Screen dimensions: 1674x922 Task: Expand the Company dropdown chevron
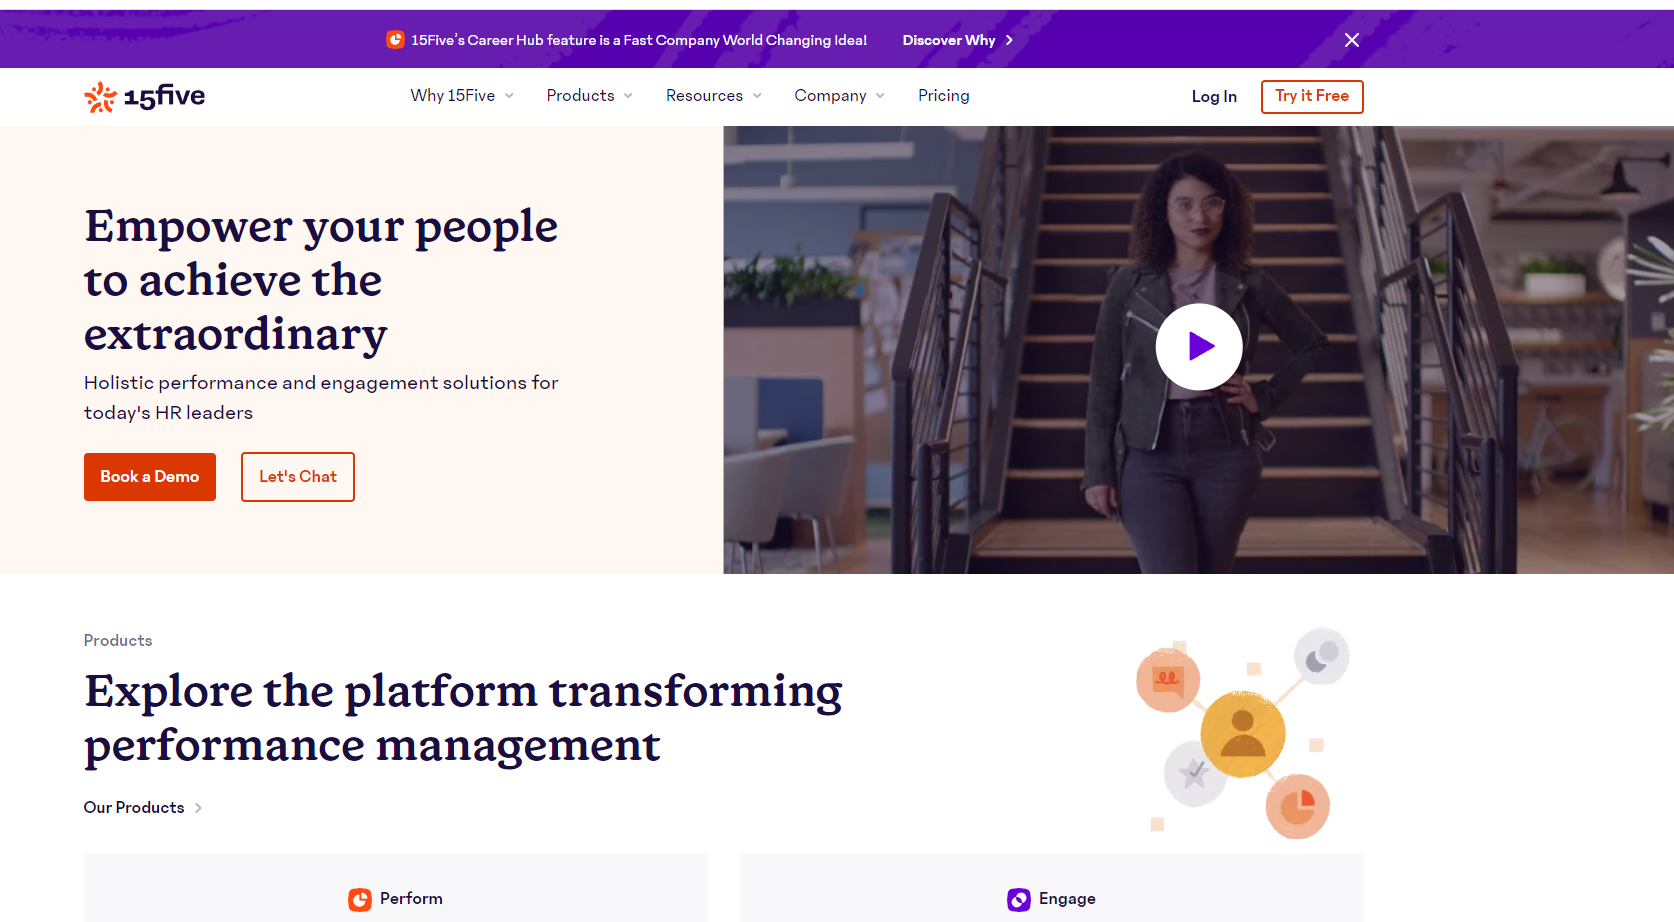880,96
